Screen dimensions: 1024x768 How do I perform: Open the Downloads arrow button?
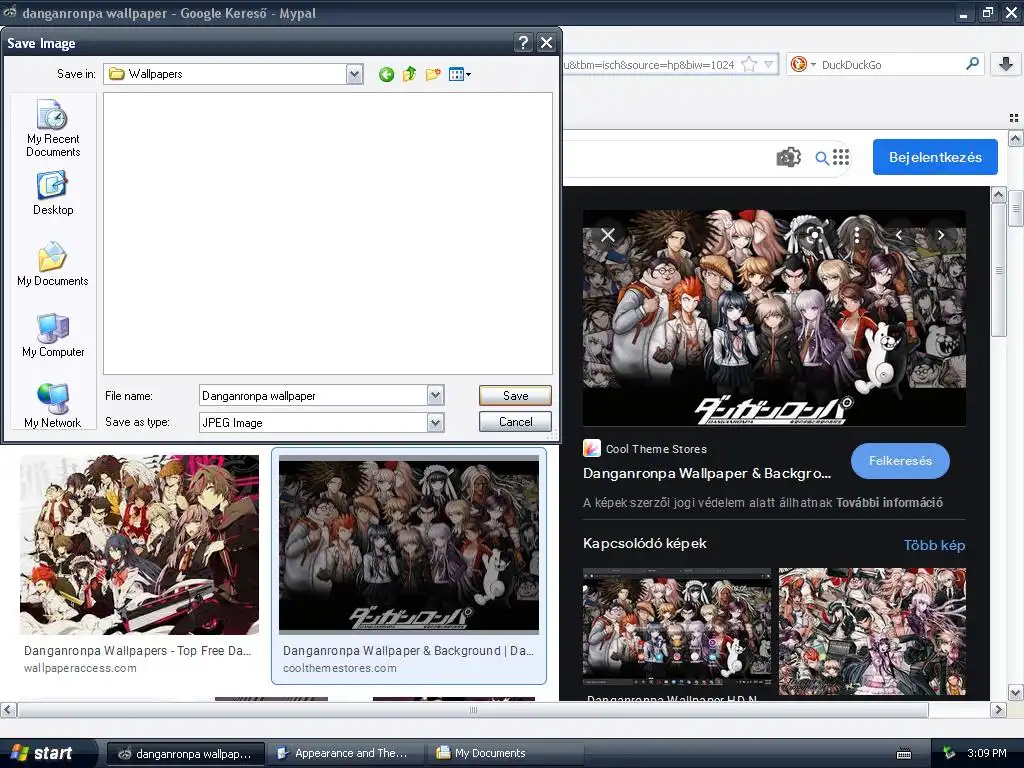point(1006,63)
